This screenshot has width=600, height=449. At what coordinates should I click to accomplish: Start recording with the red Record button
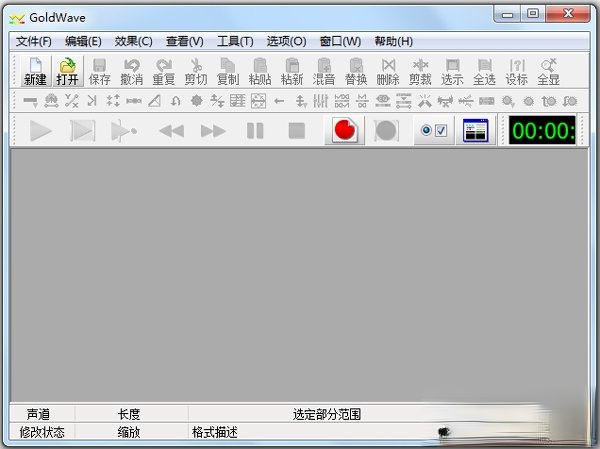pos(345,130)
